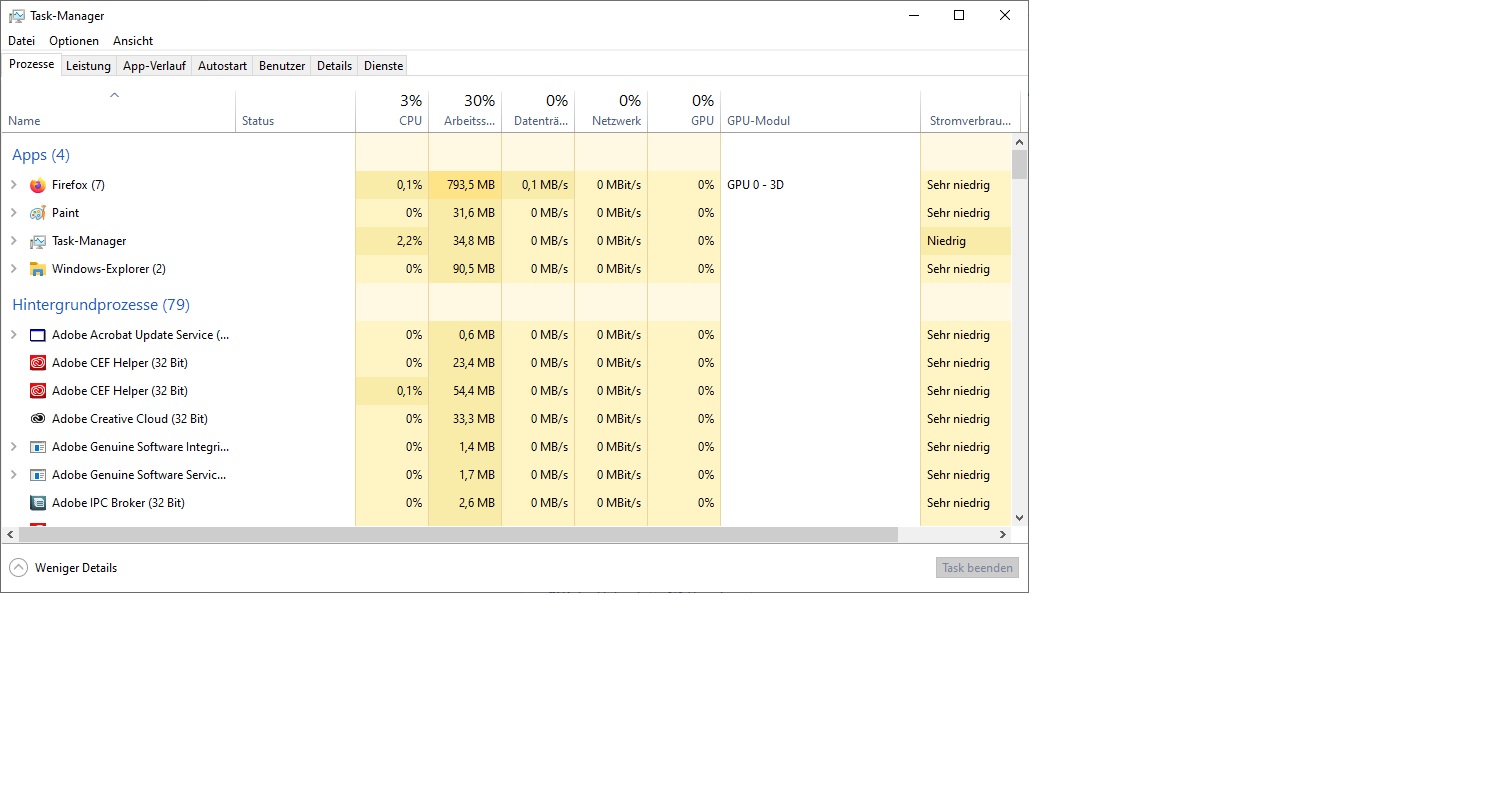Click the vertical scrollbar up arrow

click(1019, 141)
